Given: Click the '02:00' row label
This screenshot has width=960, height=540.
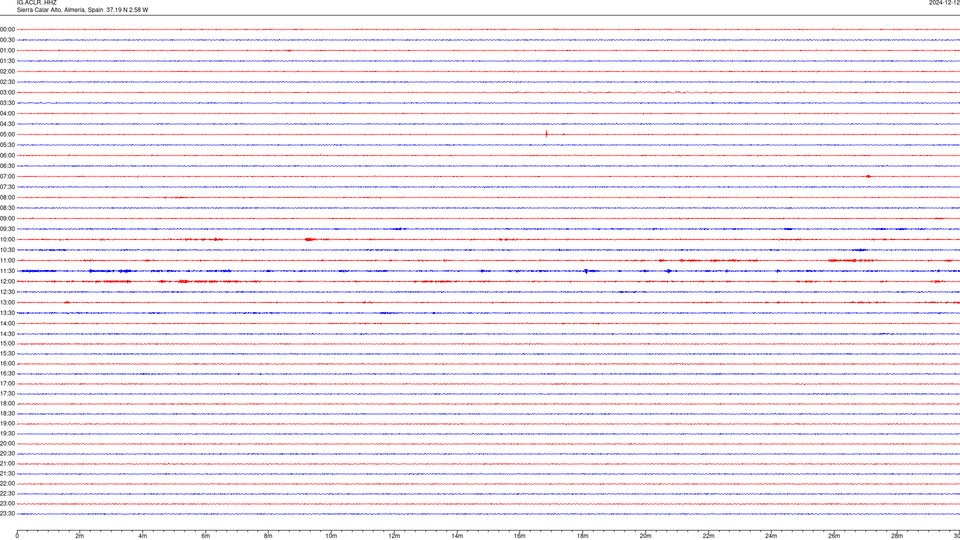Looking at the screenshot, I should tap(7, 72).
